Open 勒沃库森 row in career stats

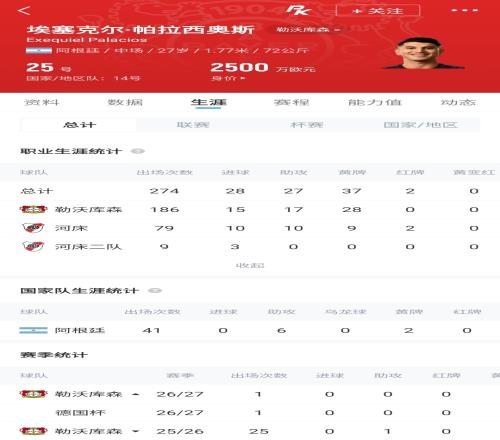click(x=250, y=209)
